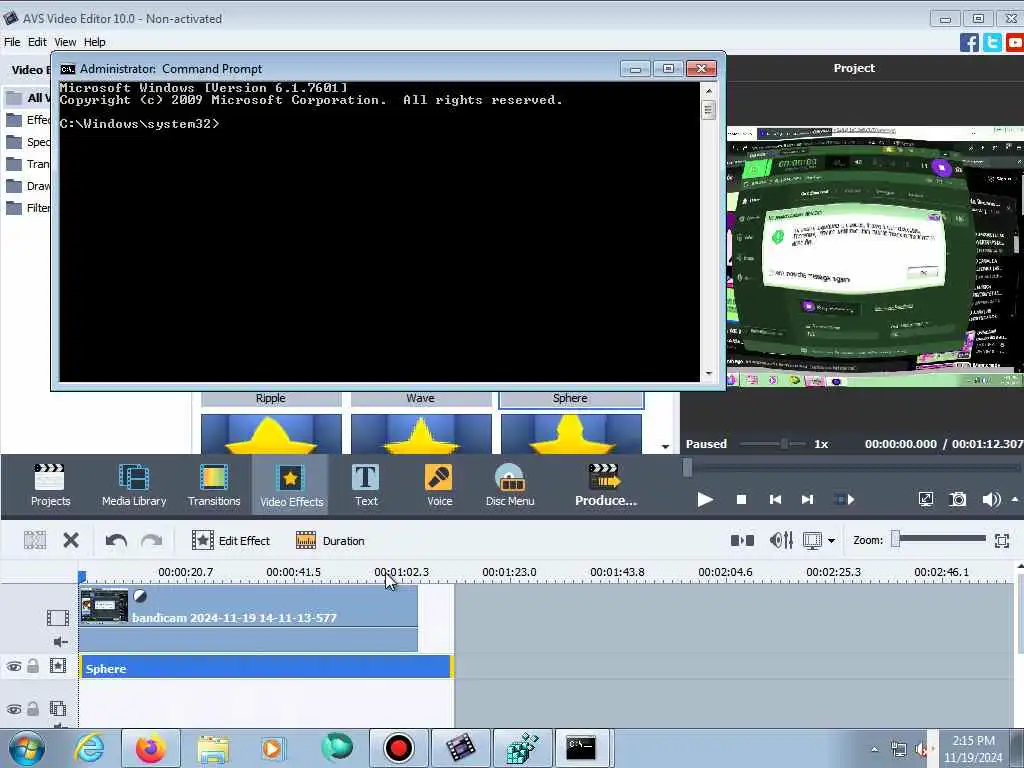Switch preview to full screen
This screenshot has height=768, width=1024.
coord(925,500)
